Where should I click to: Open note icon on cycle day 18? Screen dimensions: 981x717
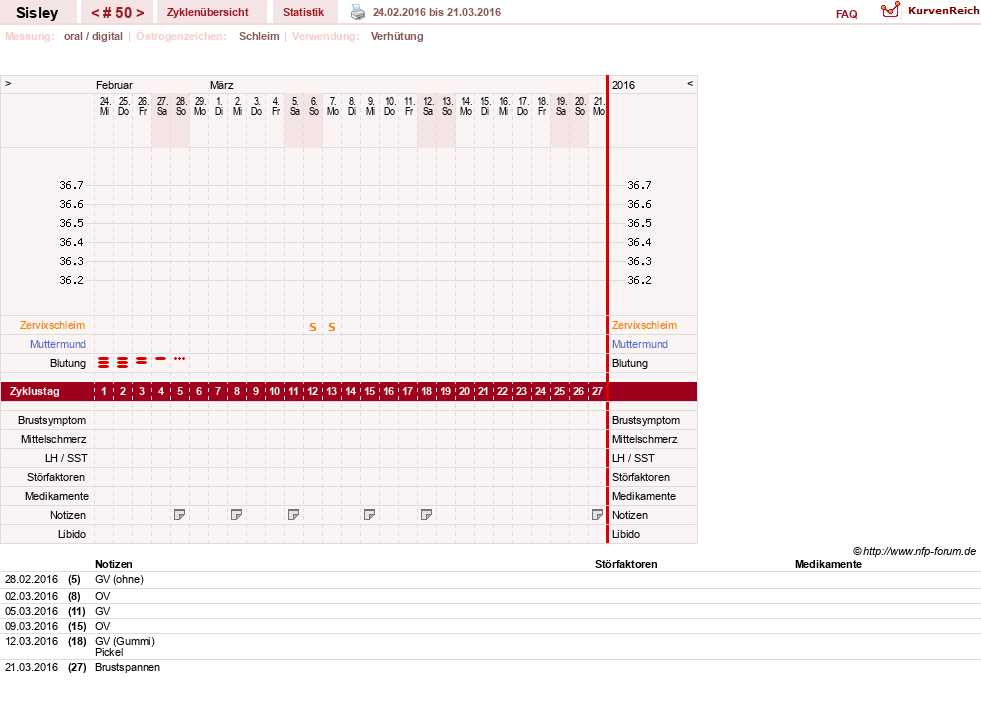coord(426,515)
